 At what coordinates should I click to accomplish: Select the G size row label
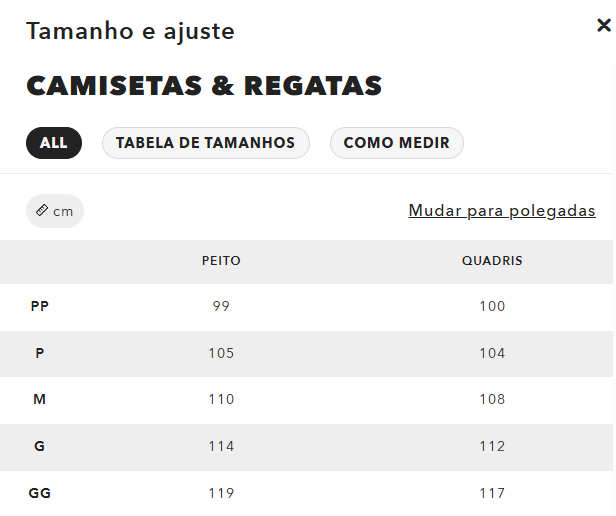click(40, 446)
